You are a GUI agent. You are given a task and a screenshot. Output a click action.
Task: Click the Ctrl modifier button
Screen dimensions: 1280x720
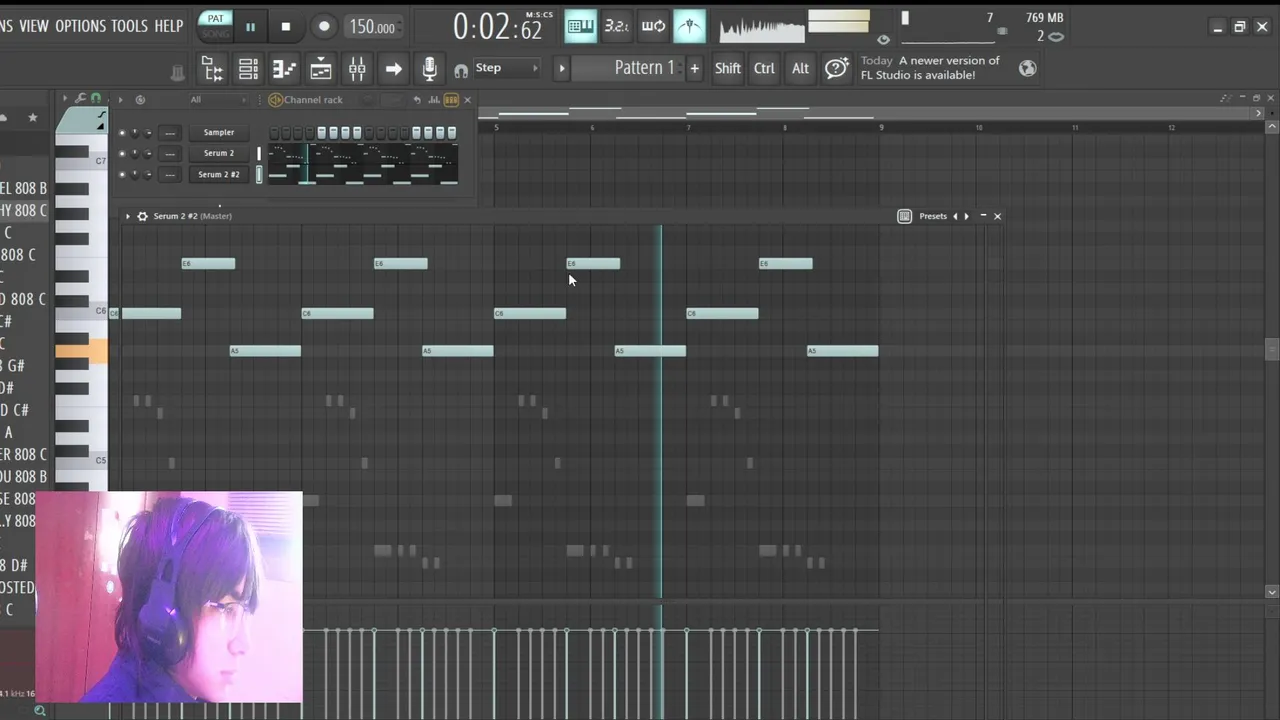point(764,68)
